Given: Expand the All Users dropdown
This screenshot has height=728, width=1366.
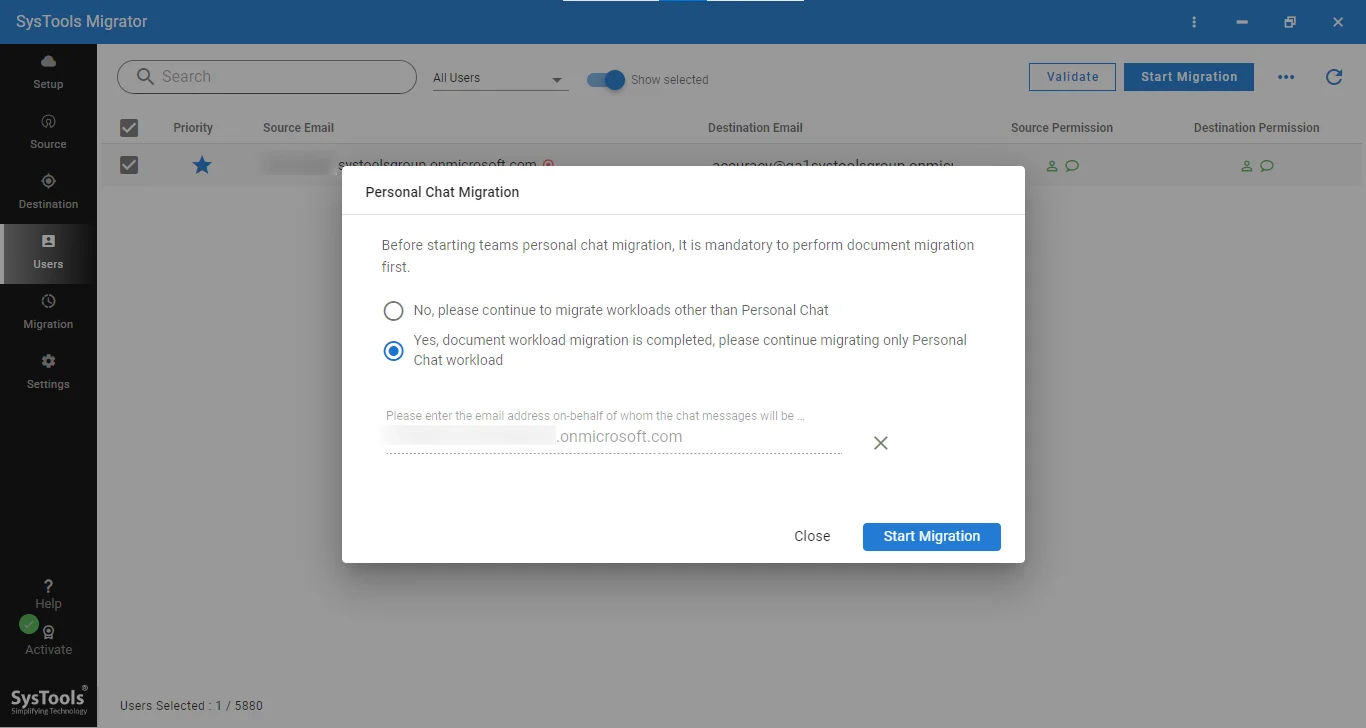Looking at the screenshot, I should [500, 78].
